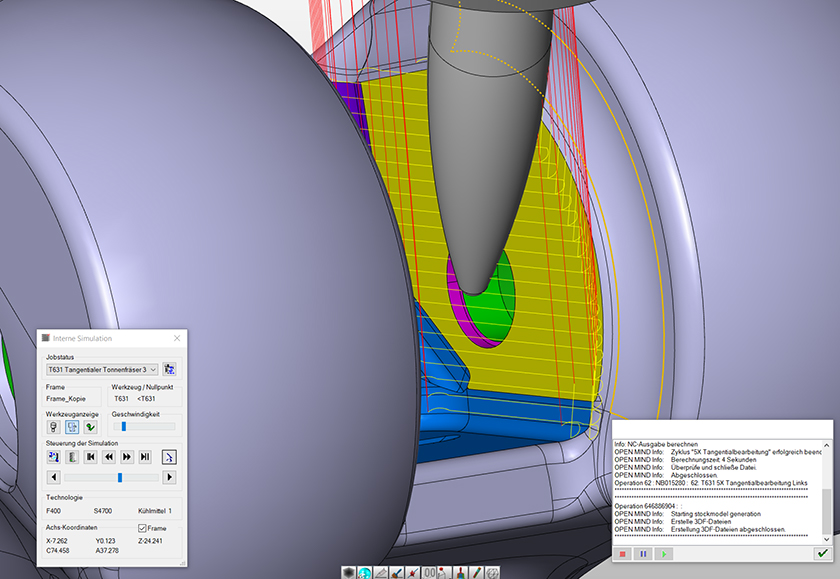
Task: Jump to start of simulation
Action: [91, 456]
